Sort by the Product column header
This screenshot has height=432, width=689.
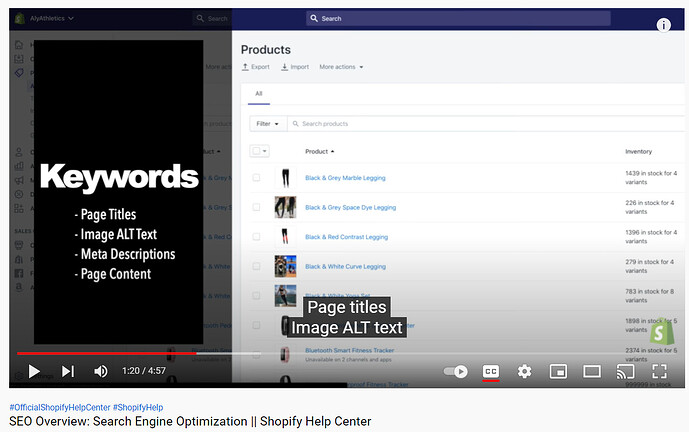tap(319, 152)
